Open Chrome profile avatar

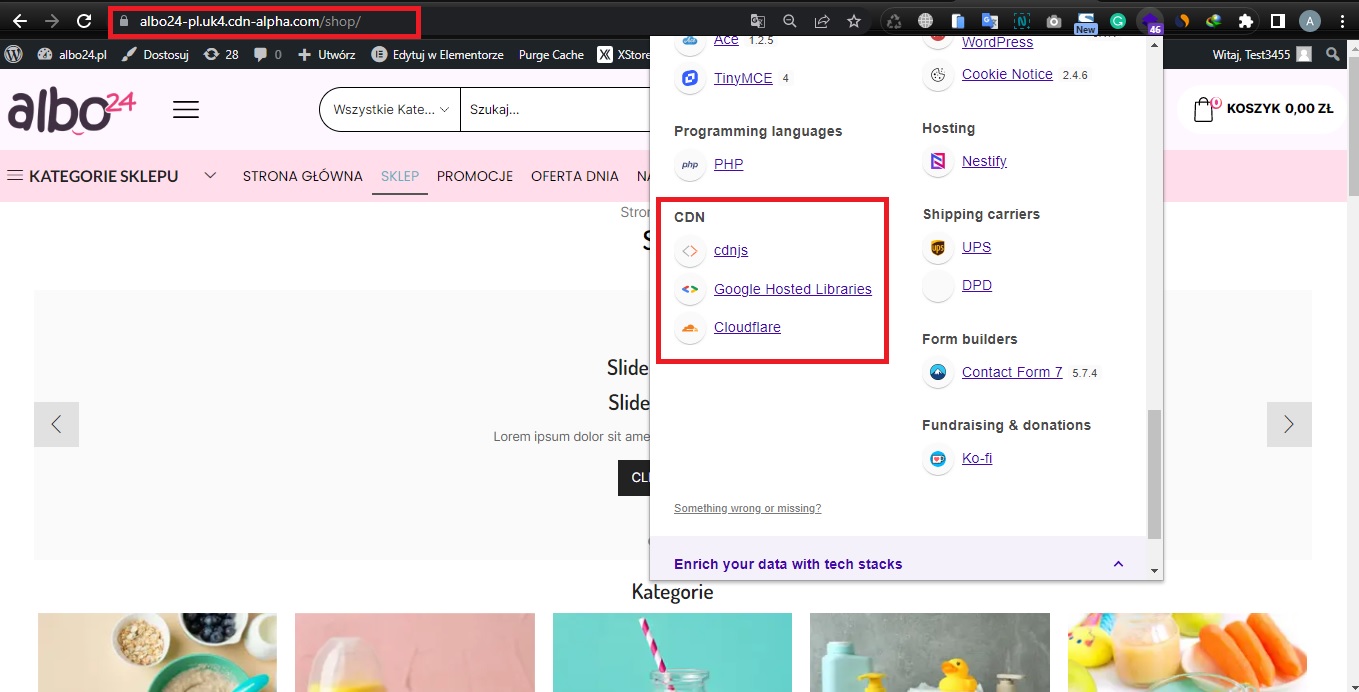pos(1309,21)
